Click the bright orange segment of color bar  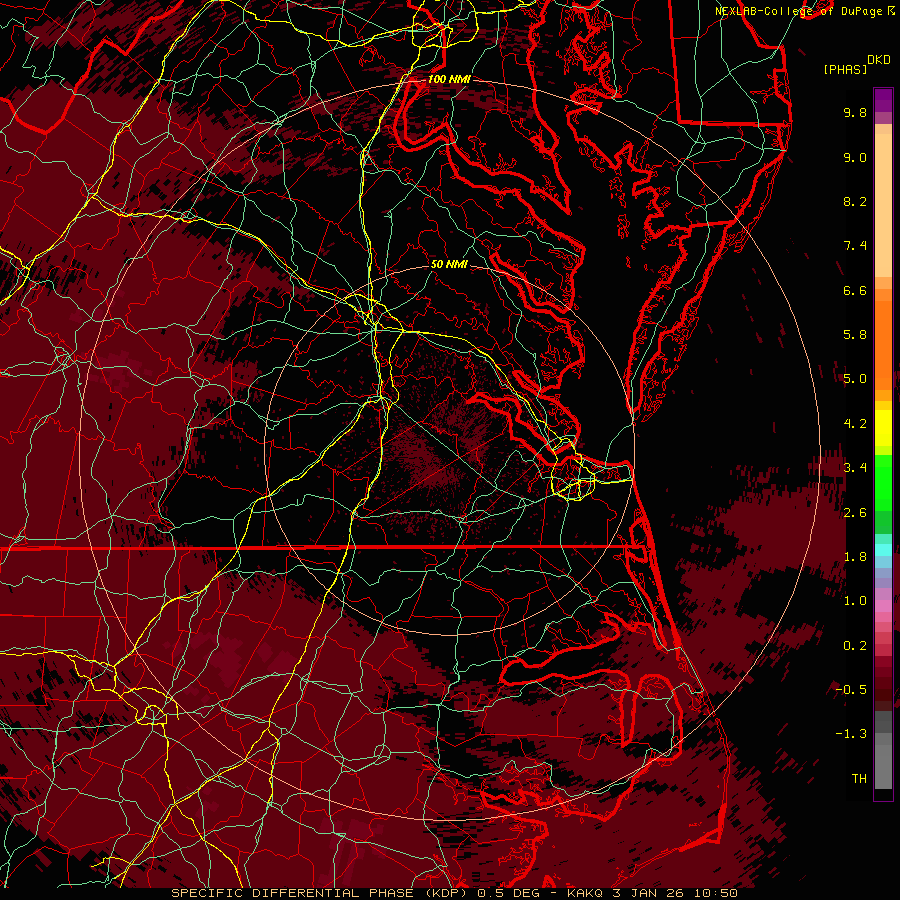pos(883,344)
